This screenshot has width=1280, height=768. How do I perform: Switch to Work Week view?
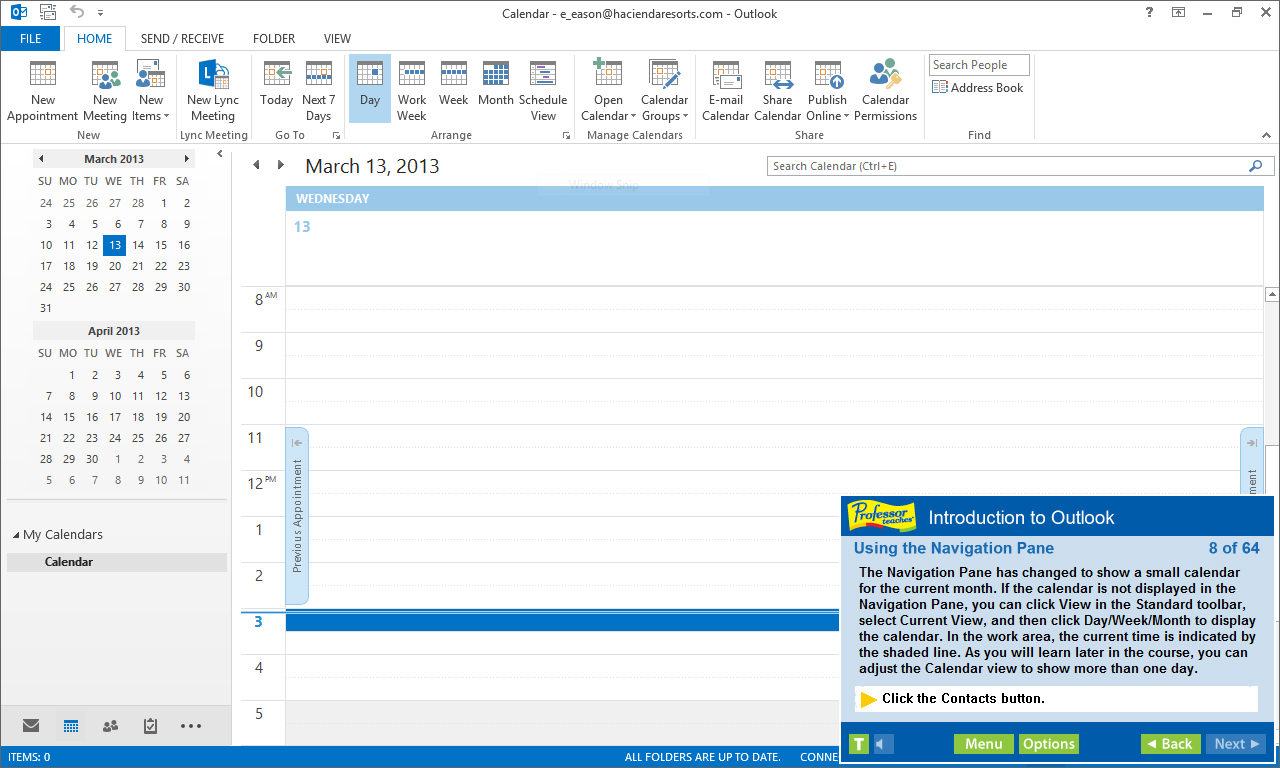tap(411, 89)
